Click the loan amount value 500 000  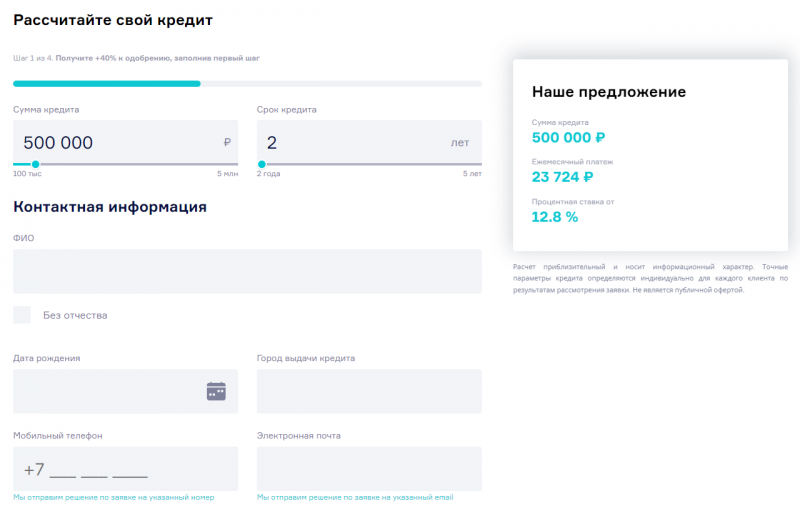(58, 143)
